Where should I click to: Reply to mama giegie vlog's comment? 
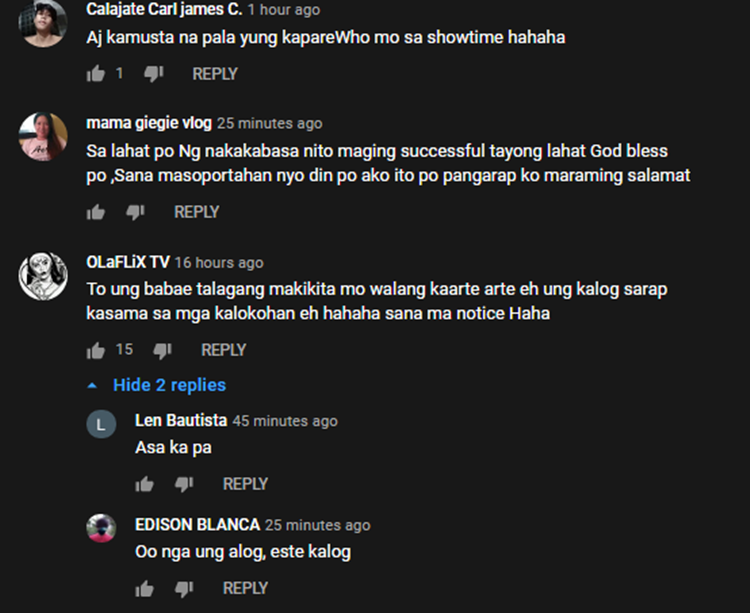[x=197, y=212]
